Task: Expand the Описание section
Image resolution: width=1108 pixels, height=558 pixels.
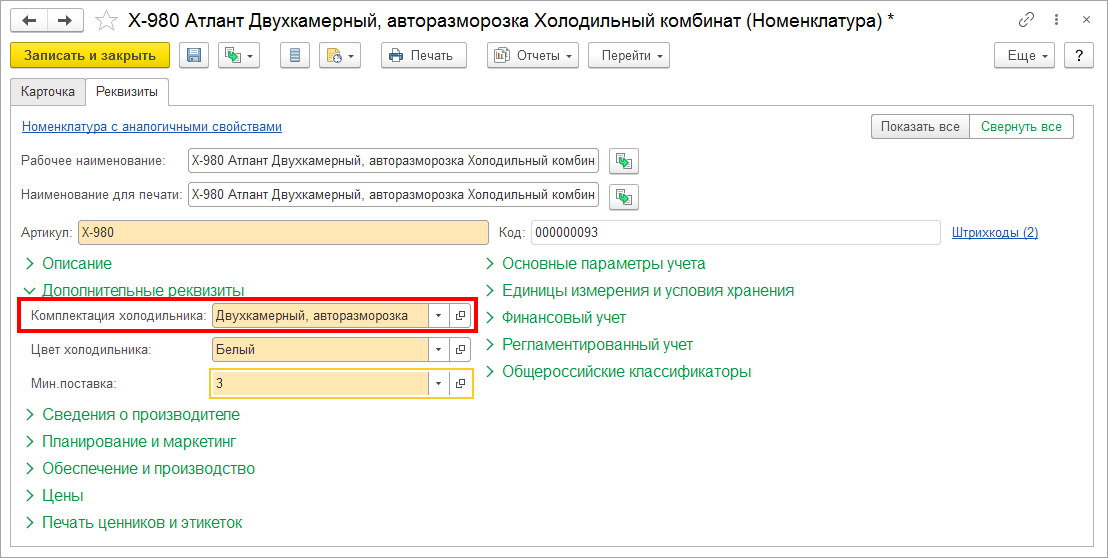Action: [x=76, y=264]
